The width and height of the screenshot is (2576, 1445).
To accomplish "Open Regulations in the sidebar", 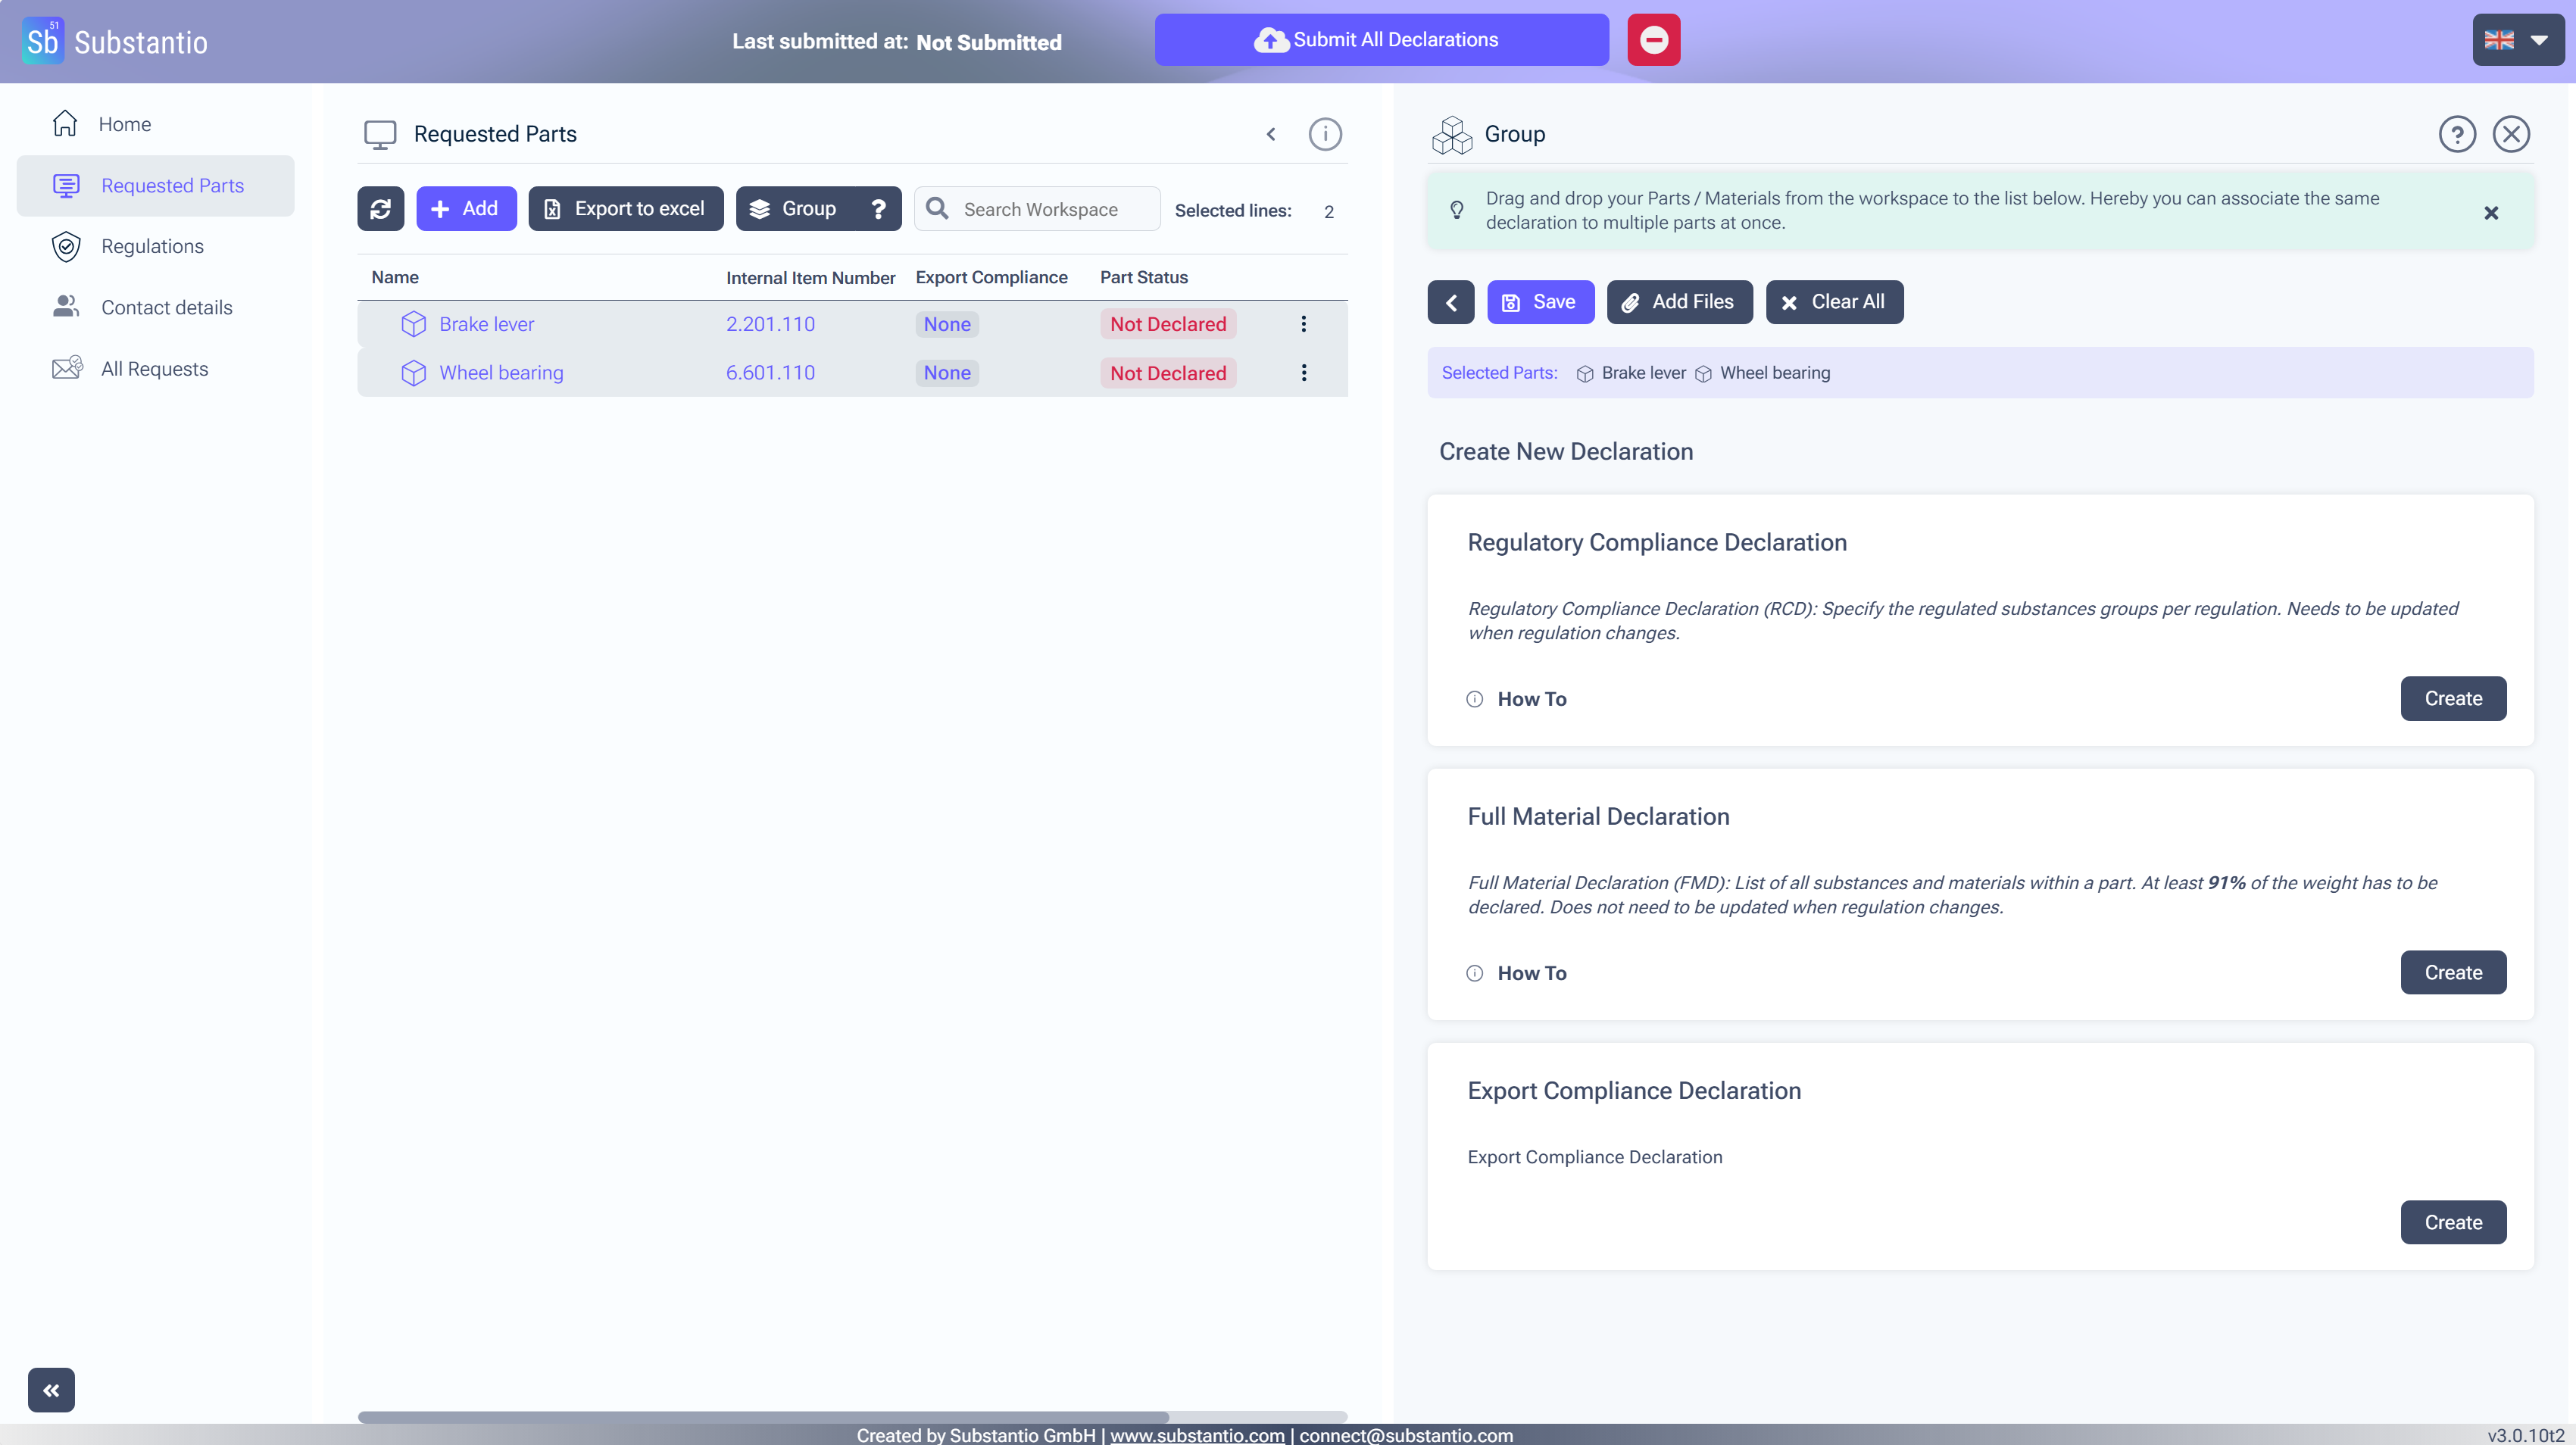I will (x=152, y=246).
